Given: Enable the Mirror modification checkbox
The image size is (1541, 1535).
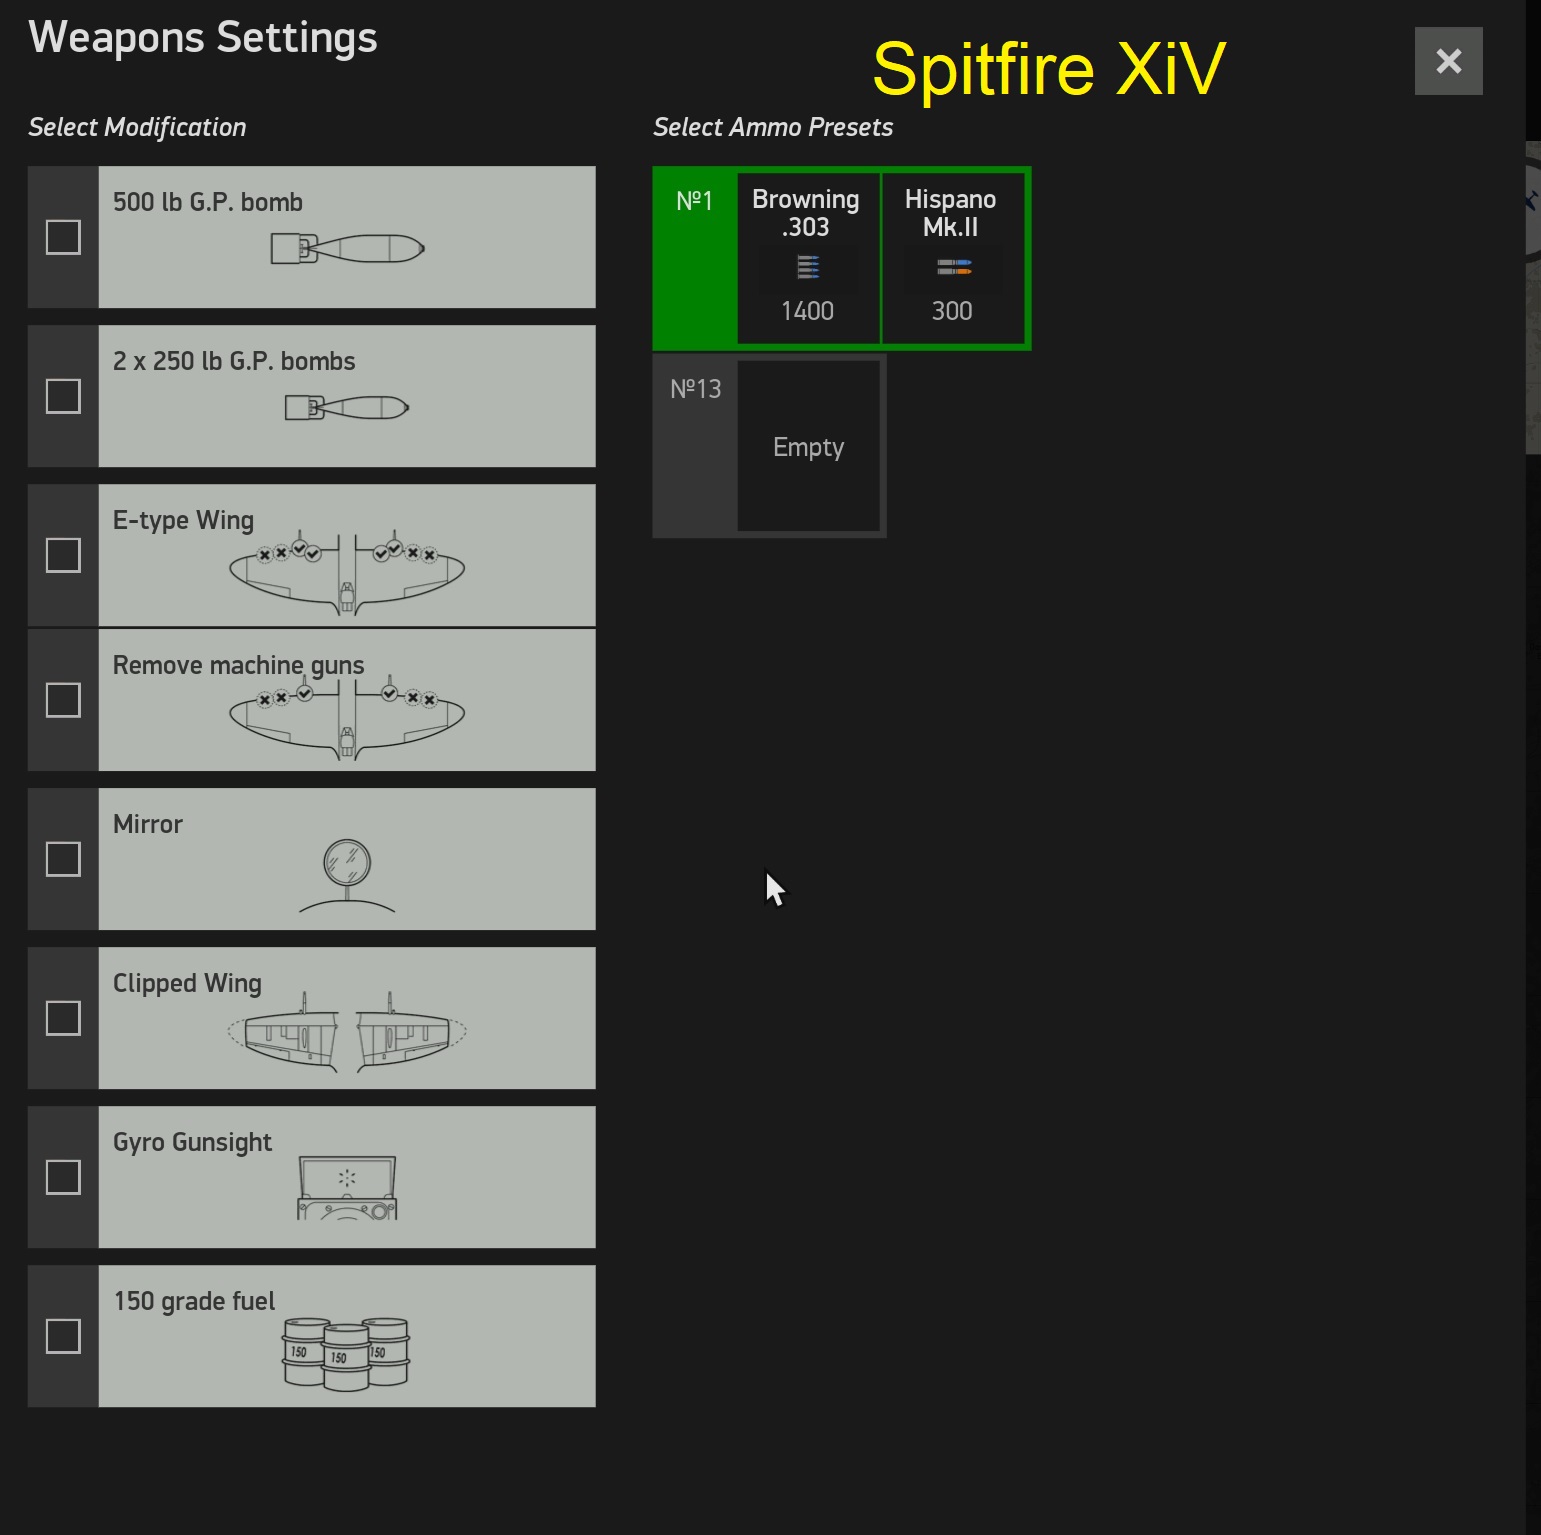Looking at the screenshot, I should pyautogui.click(x=63, y=859).
